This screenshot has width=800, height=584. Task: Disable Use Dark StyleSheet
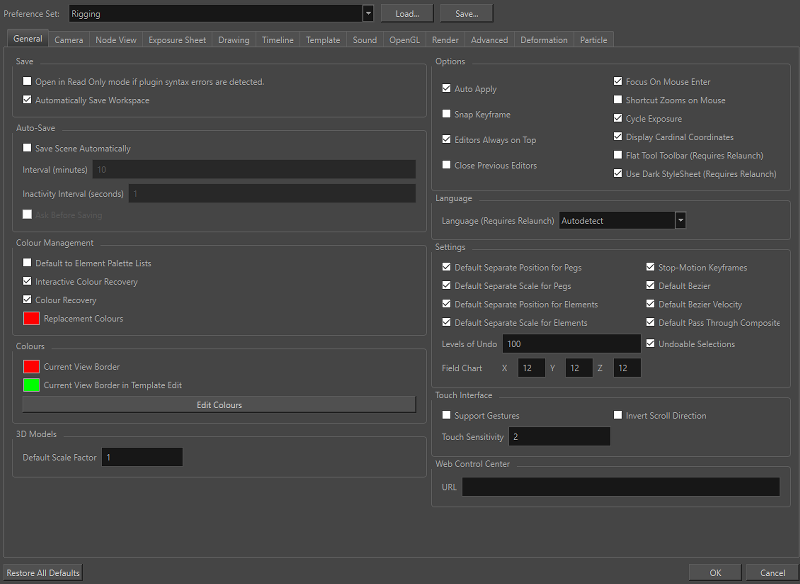[x=618, y=173]
